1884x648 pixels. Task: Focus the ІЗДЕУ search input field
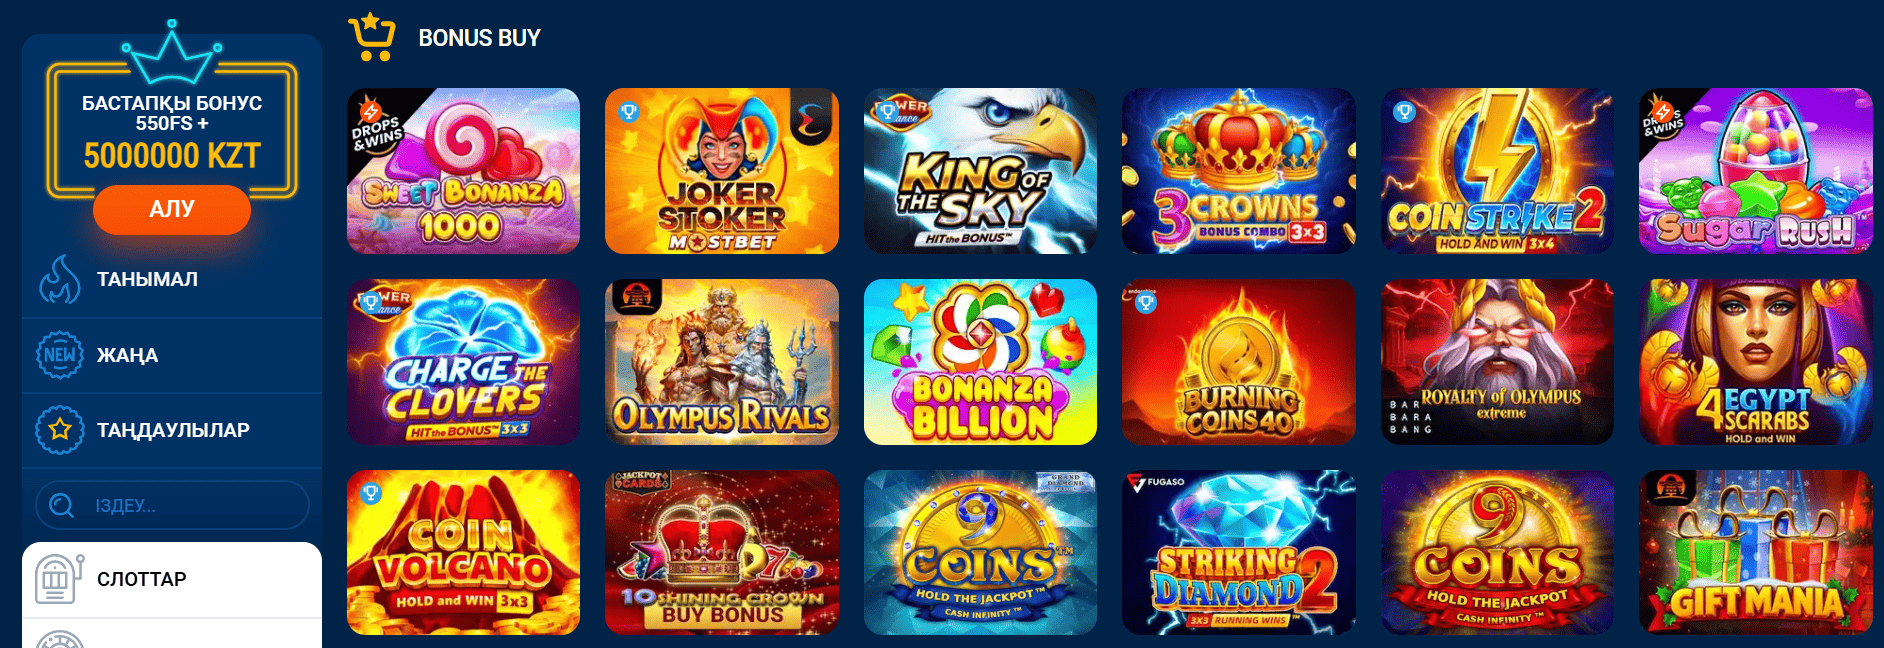click(172, 505)
